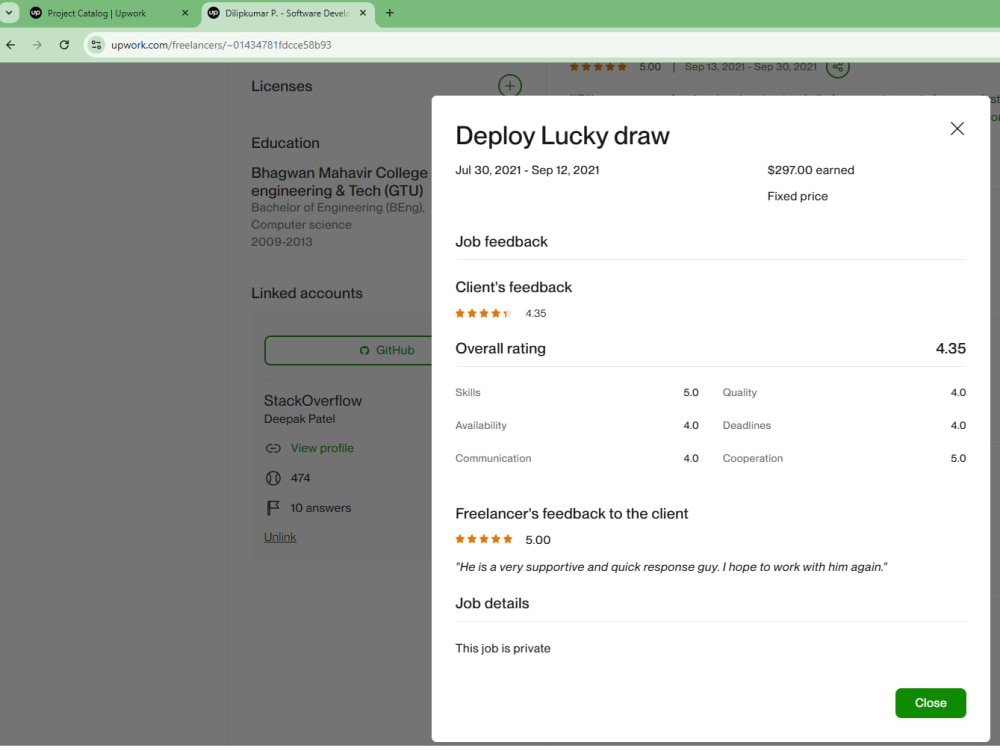Screen dimensions: 1000x751
Task: Click the Availability rating row label
Action: (481, 425)
